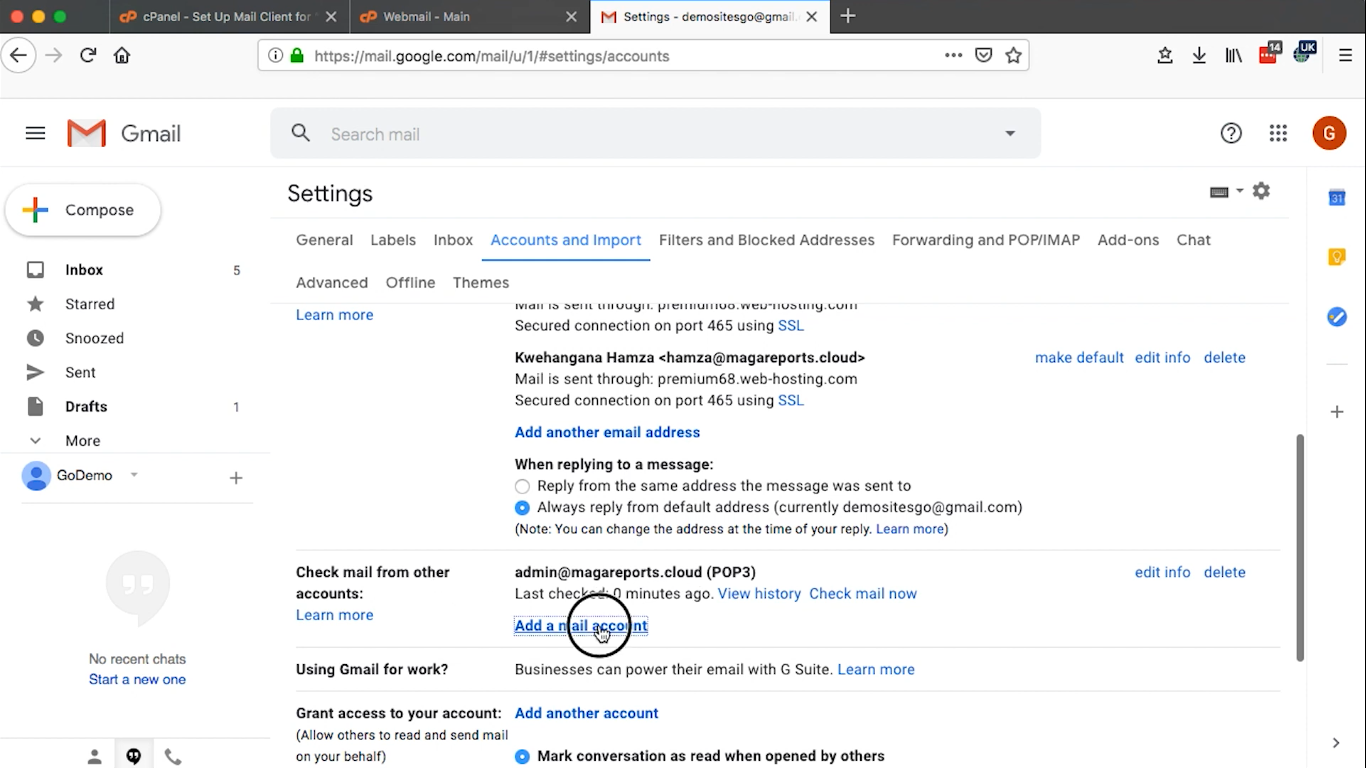Viewport: 1366px width, 768px height.
Task: Click the Firefox reload button
Action: (88, 56)
